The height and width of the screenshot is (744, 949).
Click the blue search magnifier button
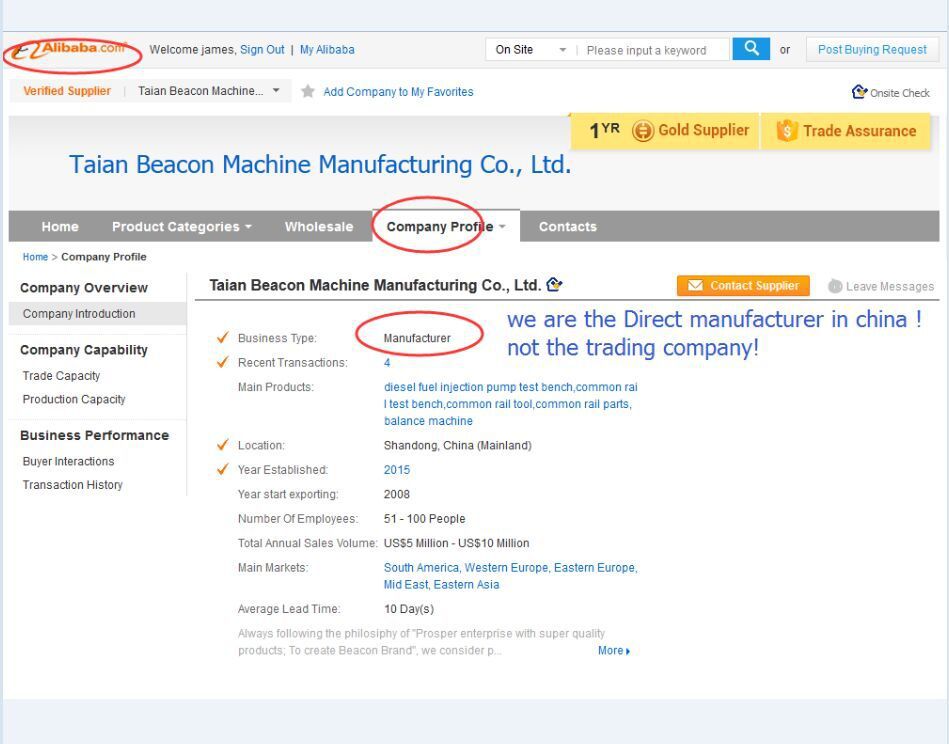[750, 49]
